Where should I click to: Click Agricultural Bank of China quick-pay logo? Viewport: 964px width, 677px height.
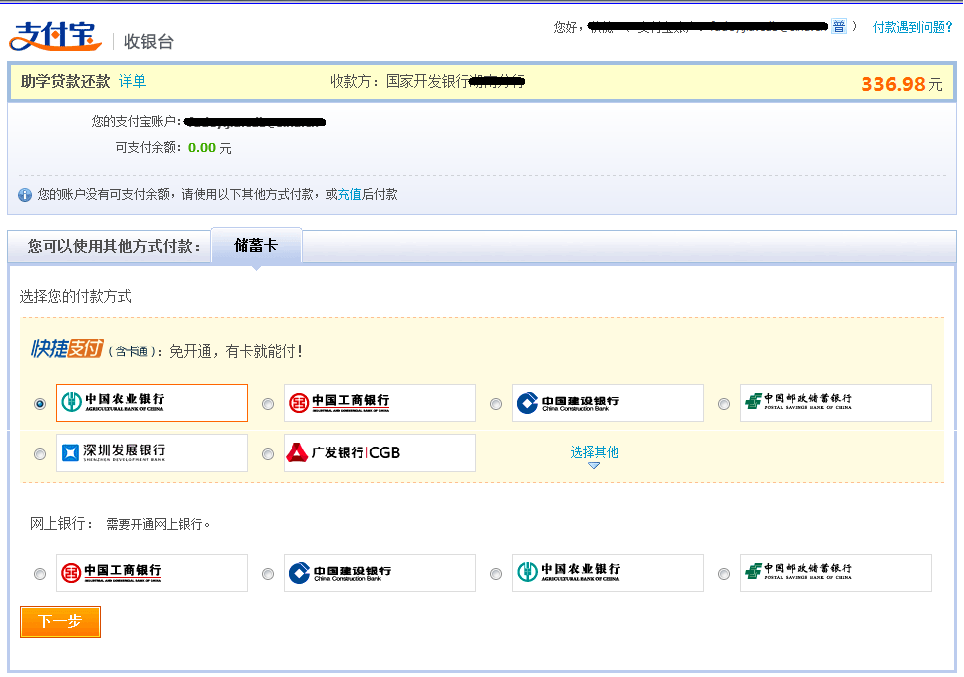coord(151,403)
